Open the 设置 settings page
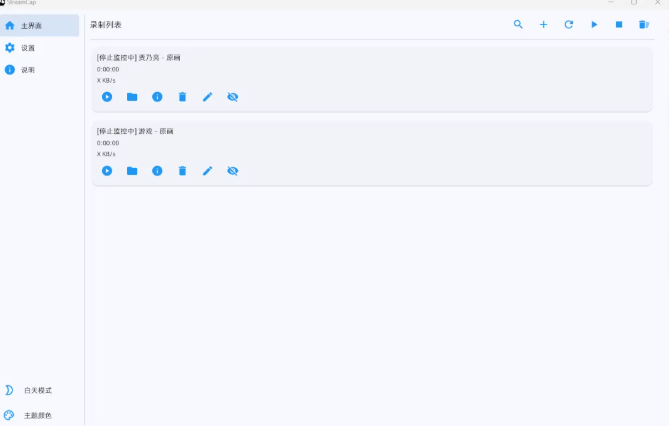 pos(40,48)
